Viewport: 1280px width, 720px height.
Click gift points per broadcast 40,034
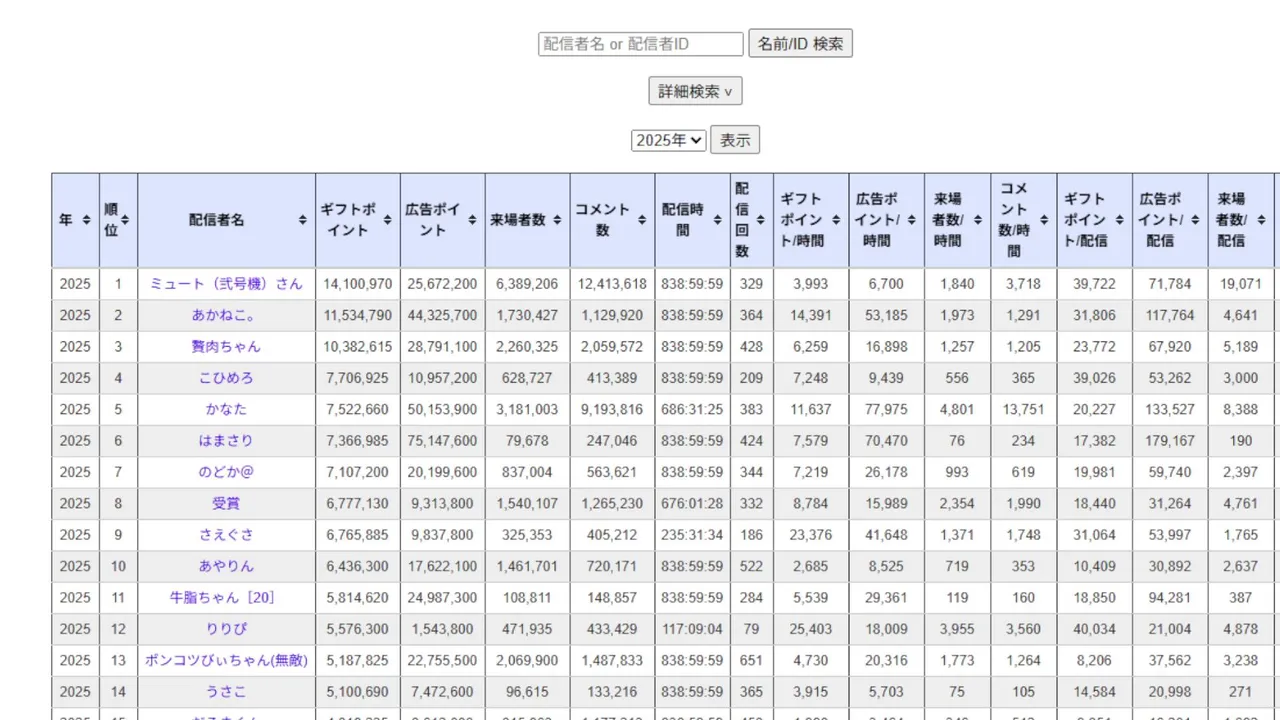pyautogui.click(x=1095, y=629)
